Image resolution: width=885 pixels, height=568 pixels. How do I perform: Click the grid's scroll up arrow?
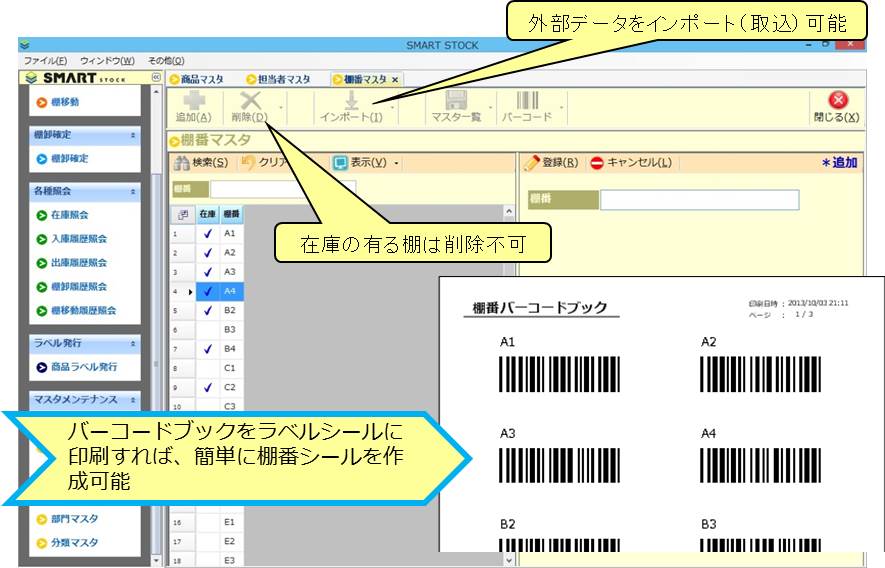509,212
